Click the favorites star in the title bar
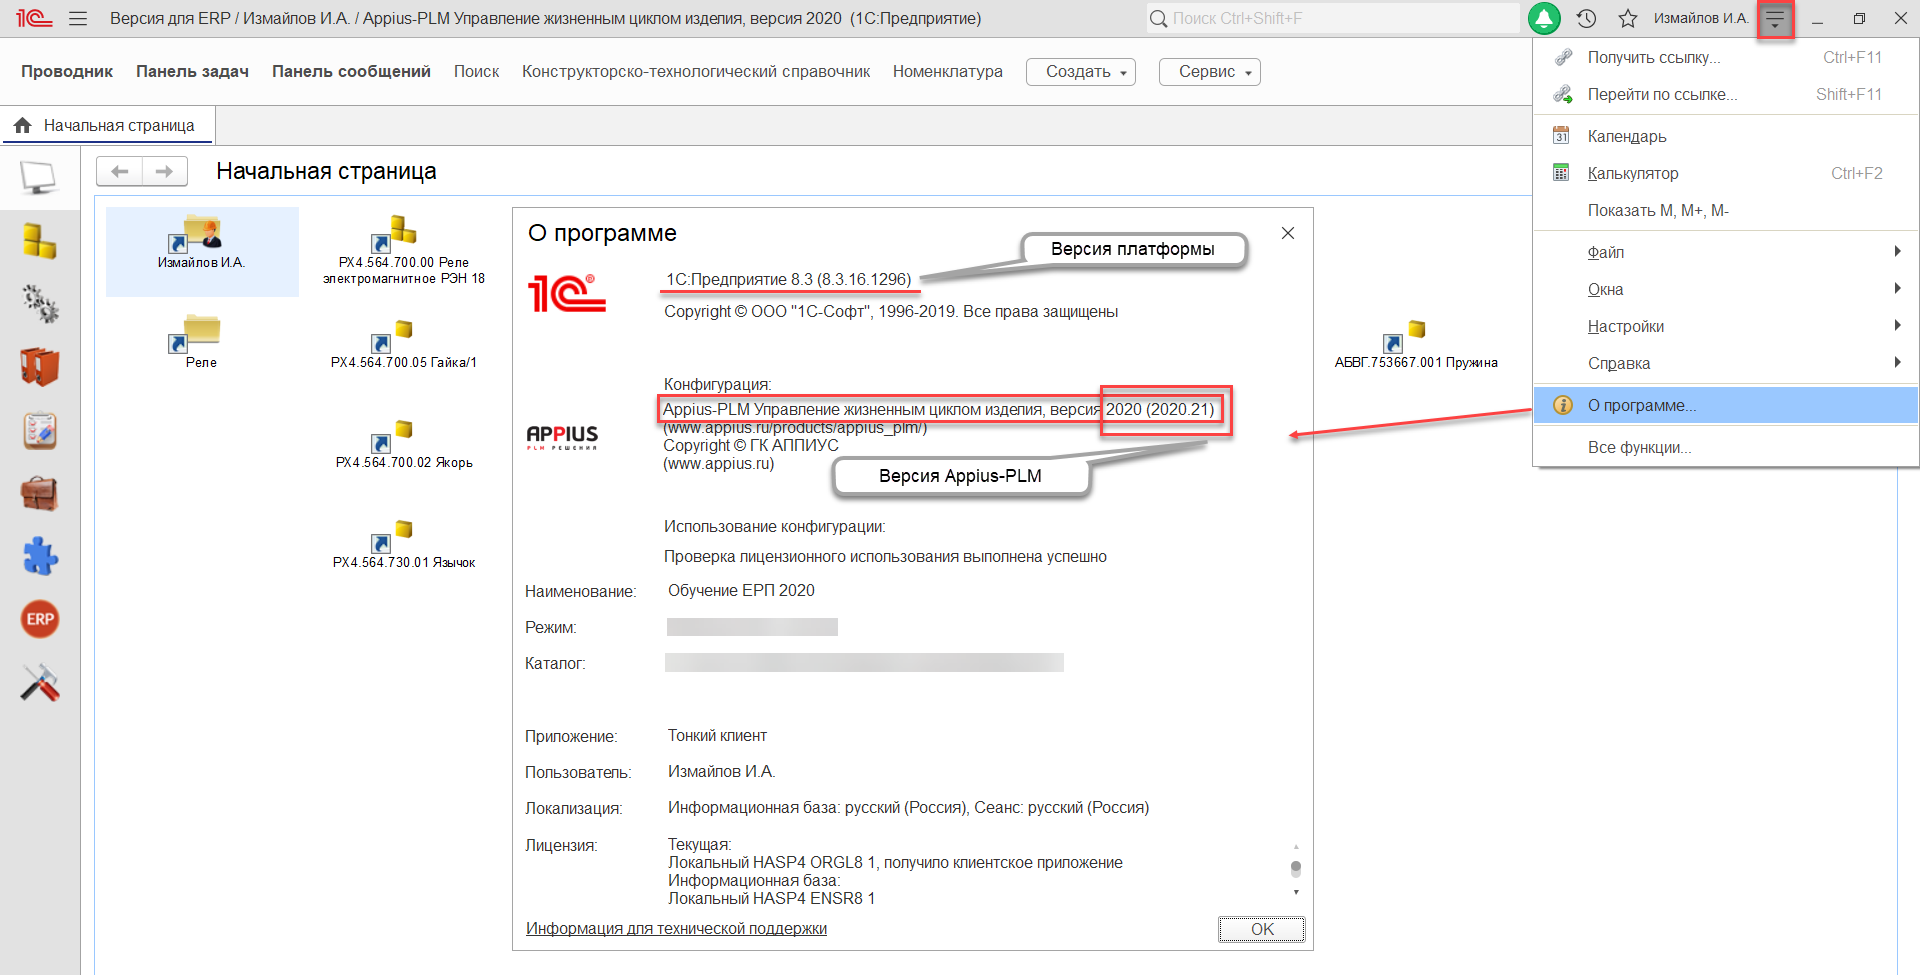 pyautogui.click(x=1628, y=18)
